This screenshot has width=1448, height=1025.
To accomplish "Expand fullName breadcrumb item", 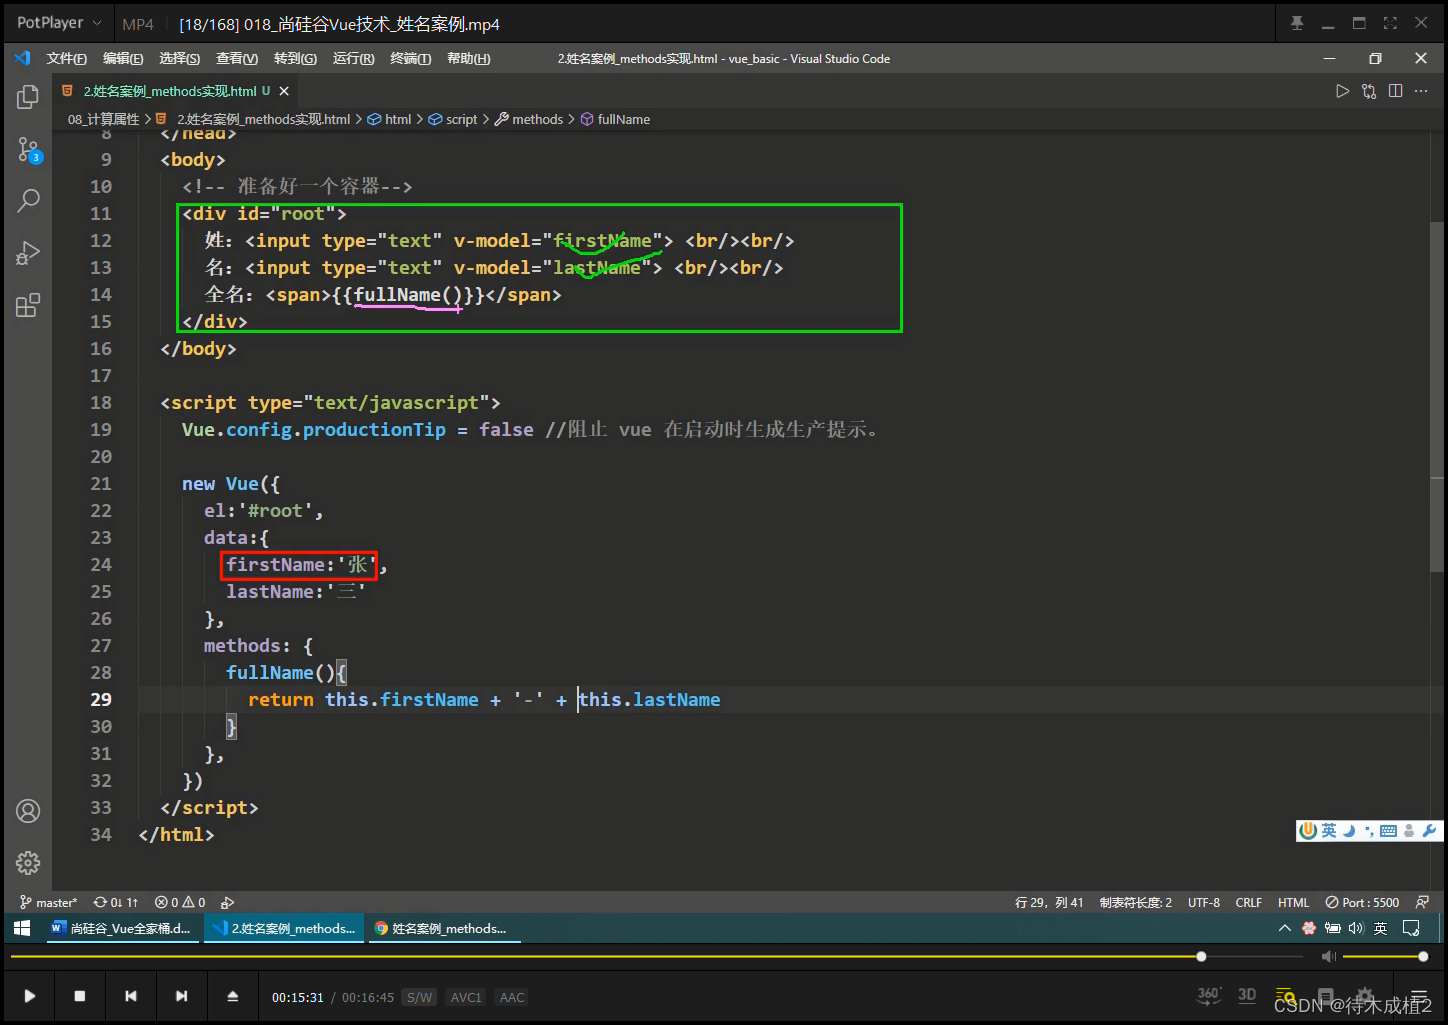I will pos(615,119).
